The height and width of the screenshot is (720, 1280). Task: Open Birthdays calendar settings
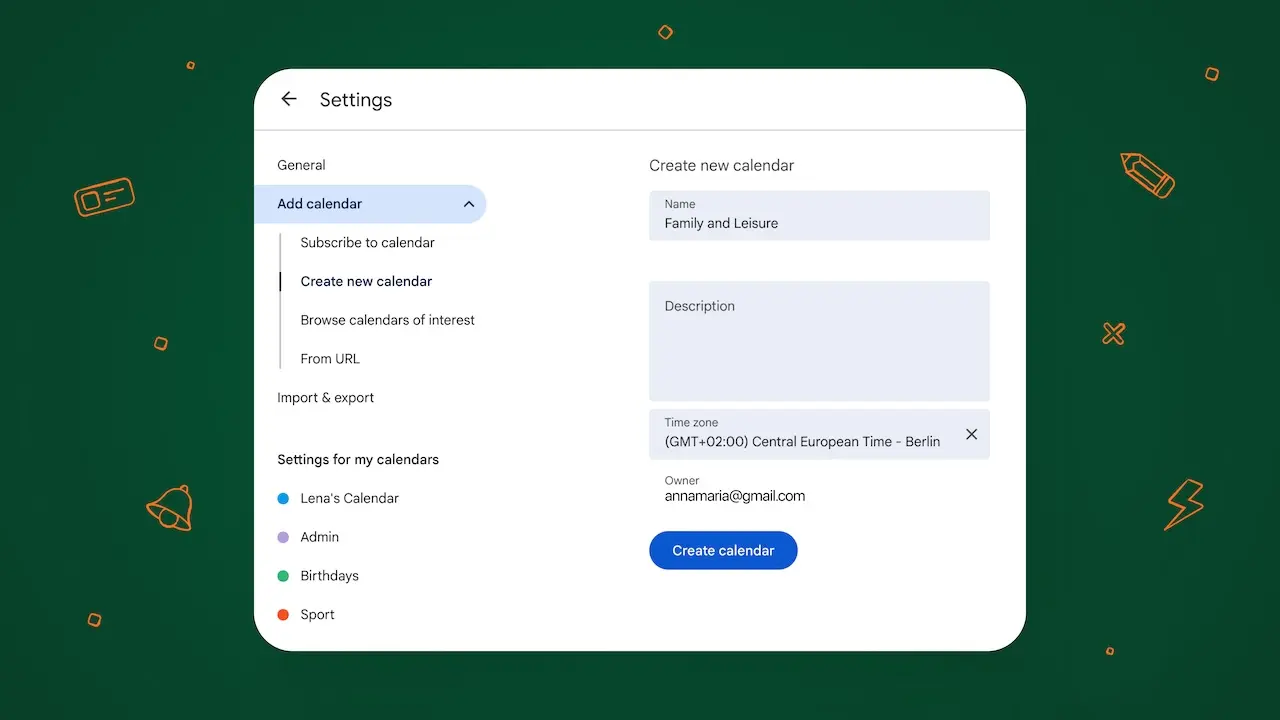point(329,576)
